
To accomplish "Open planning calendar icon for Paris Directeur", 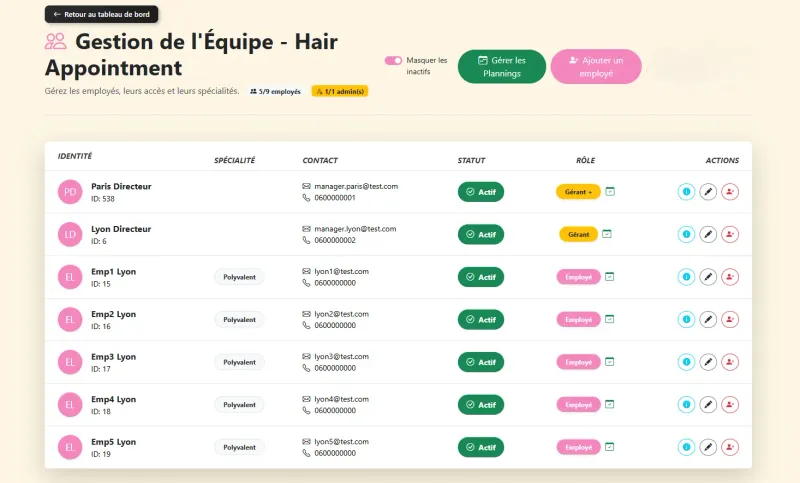I will (x=610, y=191).
